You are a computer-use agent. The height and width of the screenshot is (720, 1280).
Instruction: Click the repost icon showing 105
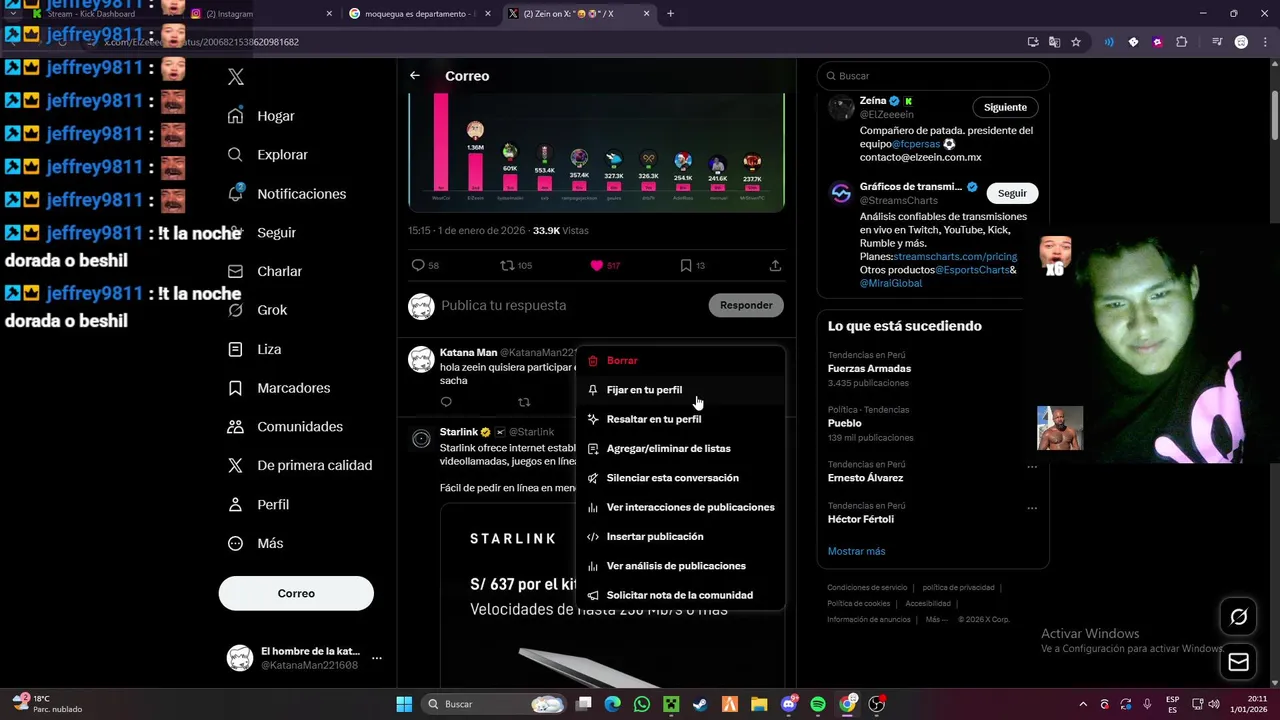point(507,265)
